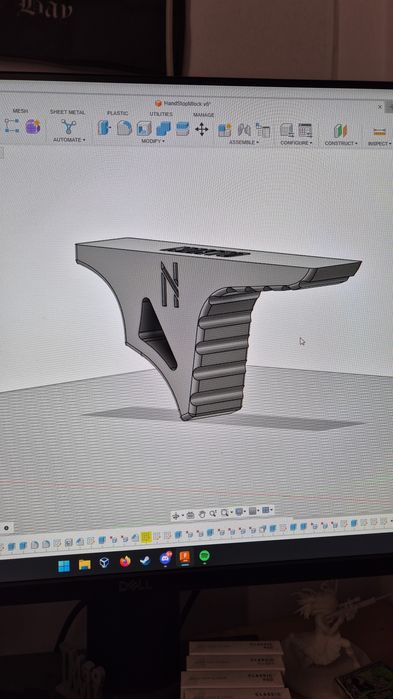The height and width of the screenshot is (699, 393).
Task: Open the Configuration table icon
Action: (x=305, y=131)
